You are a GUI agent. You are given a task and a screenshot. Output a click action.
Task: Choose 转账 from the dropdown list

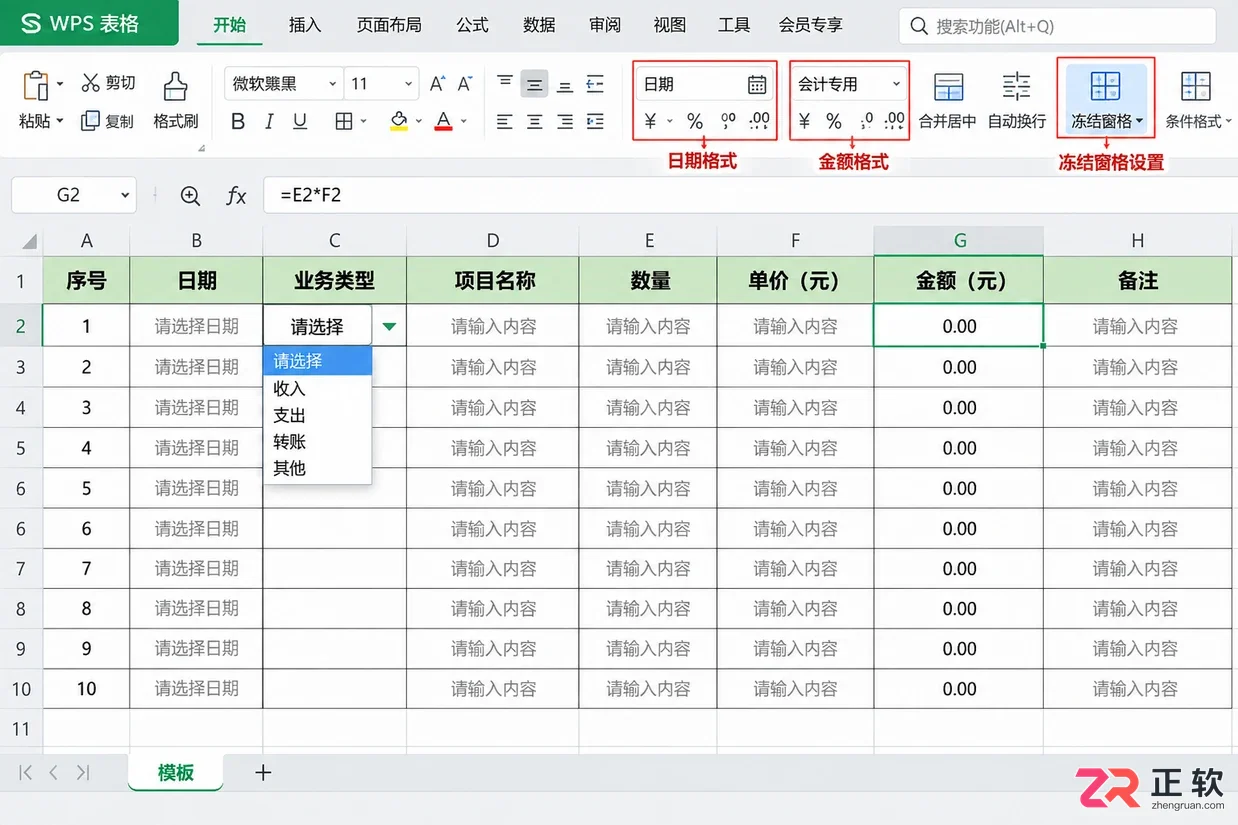[x=317, y=441]
